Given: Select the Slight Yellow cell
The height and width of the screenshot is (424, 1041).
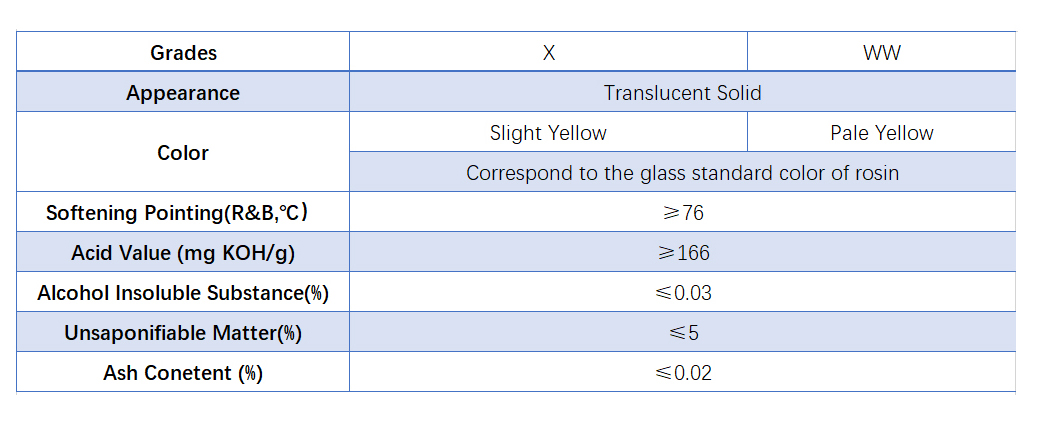Looking at the screenshot, I should pyautogui.click(x=548, y=132).
